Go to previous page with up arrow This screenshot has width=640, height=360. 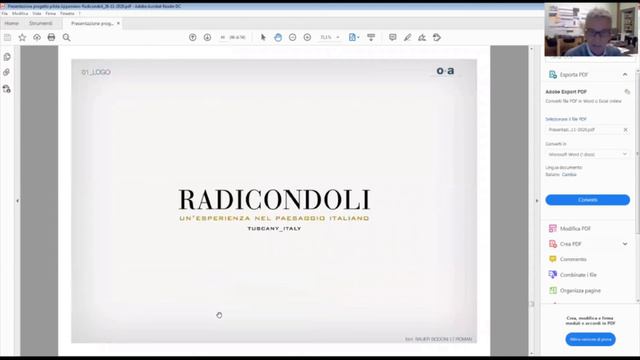point(193,38)
